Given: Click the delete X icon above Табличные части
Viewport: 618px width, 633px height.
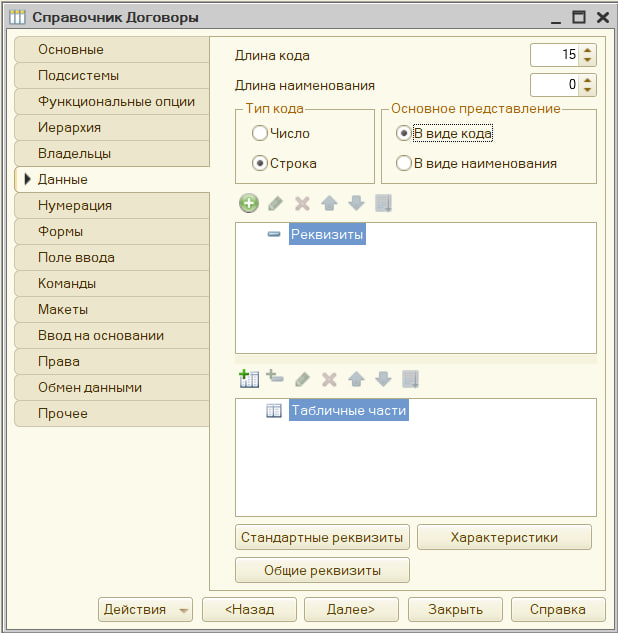Looking at the screenshot, I should tap(329, 379).
